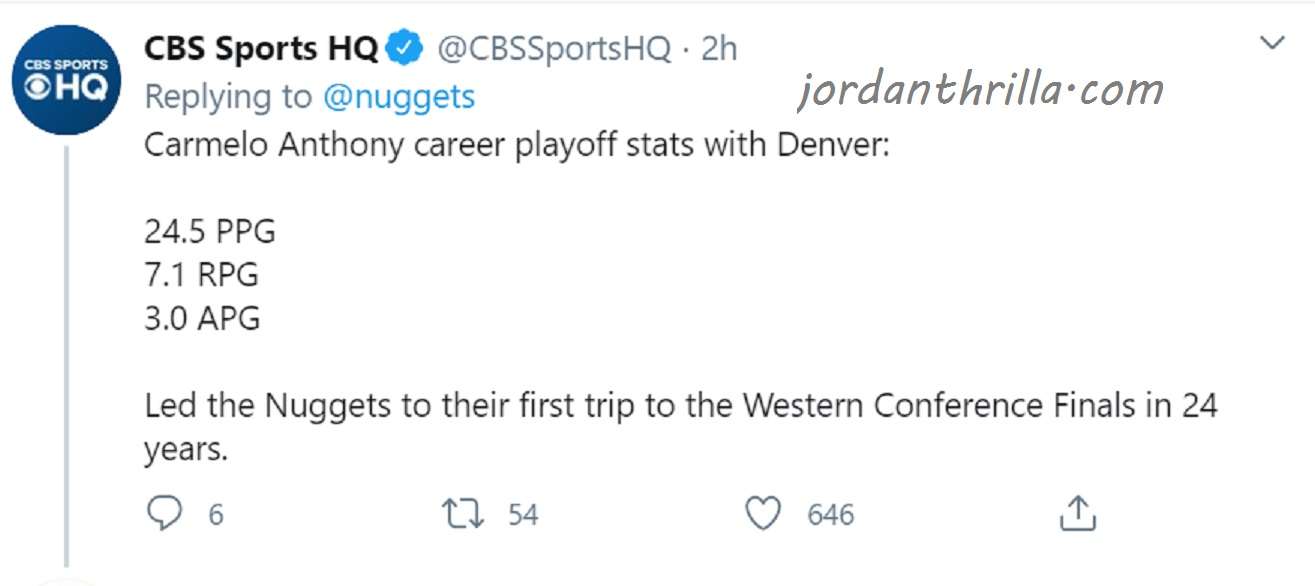Click the blue verified badge

[x=405, y=48]
